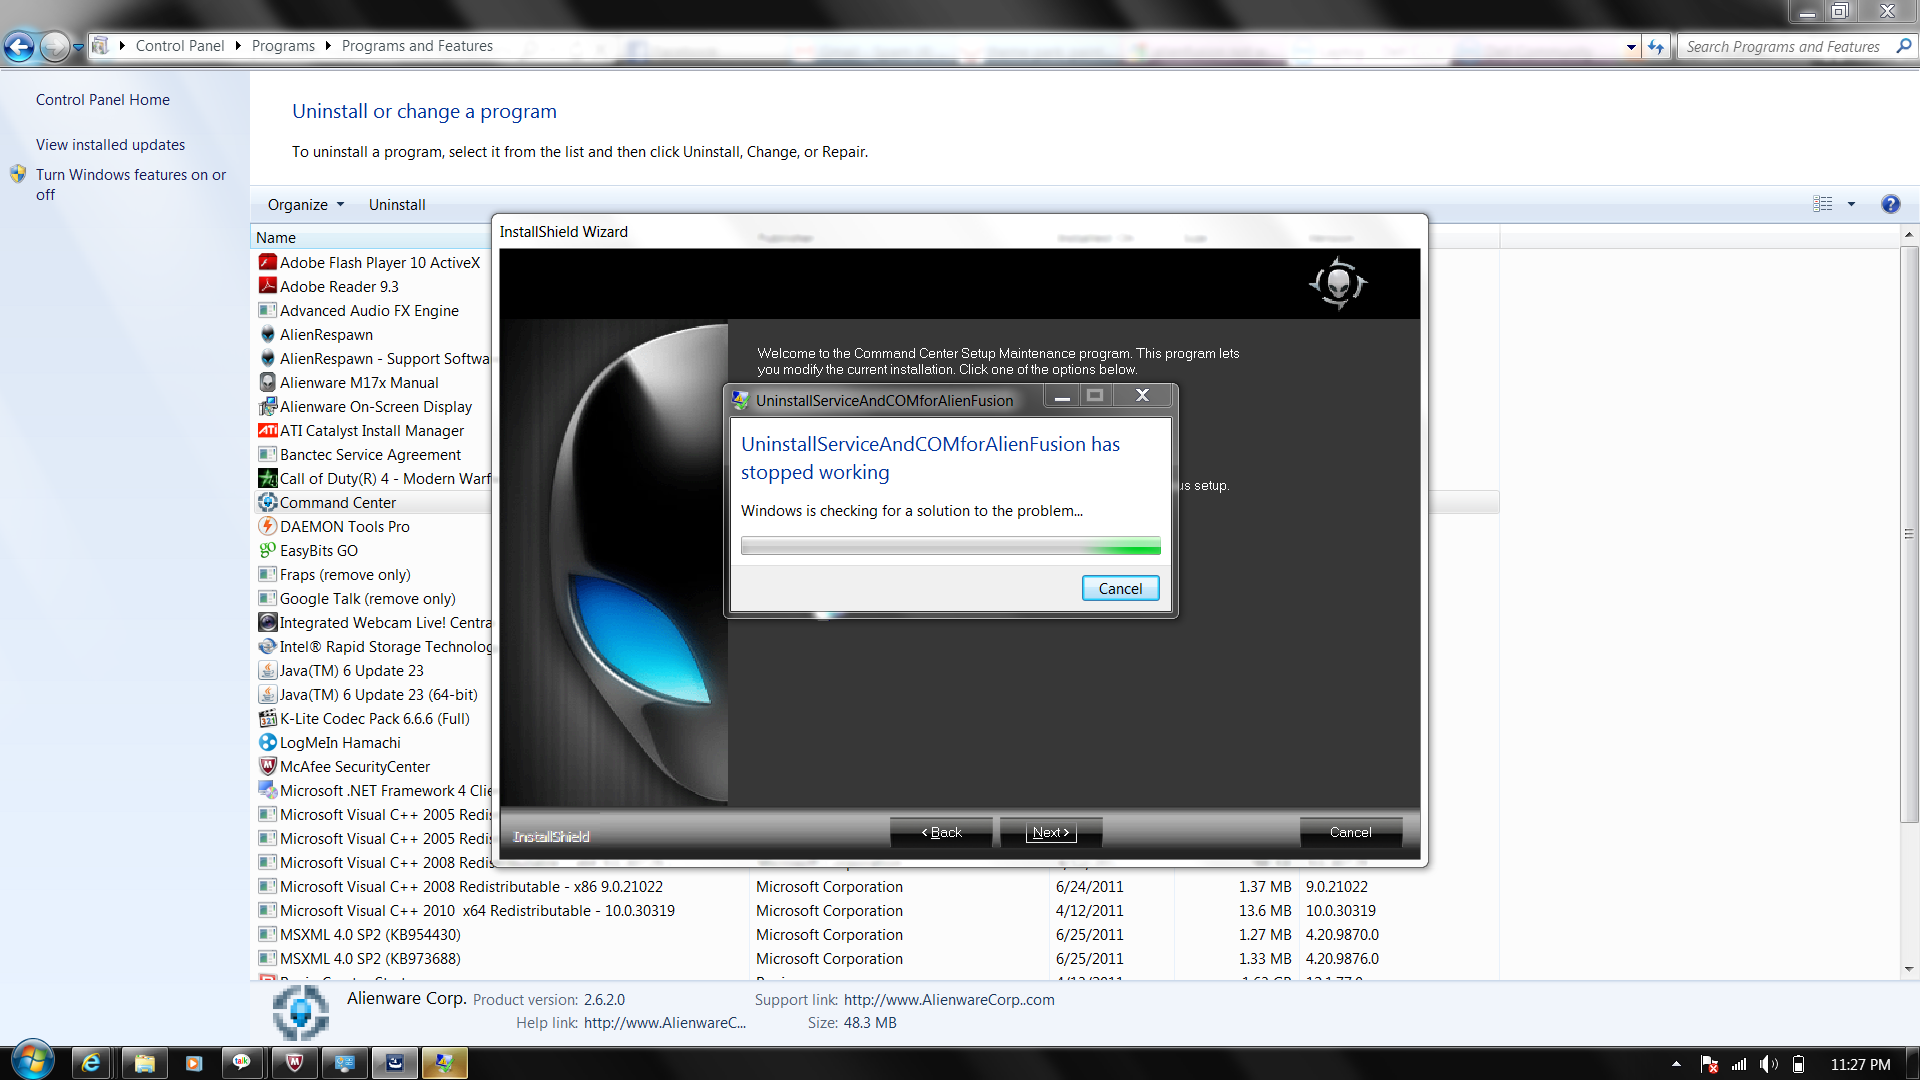The height and width of the screenshot is (1080, 1920).
Task: Expand the view options dropdown arrow
Action: (x=1851, y=204)
